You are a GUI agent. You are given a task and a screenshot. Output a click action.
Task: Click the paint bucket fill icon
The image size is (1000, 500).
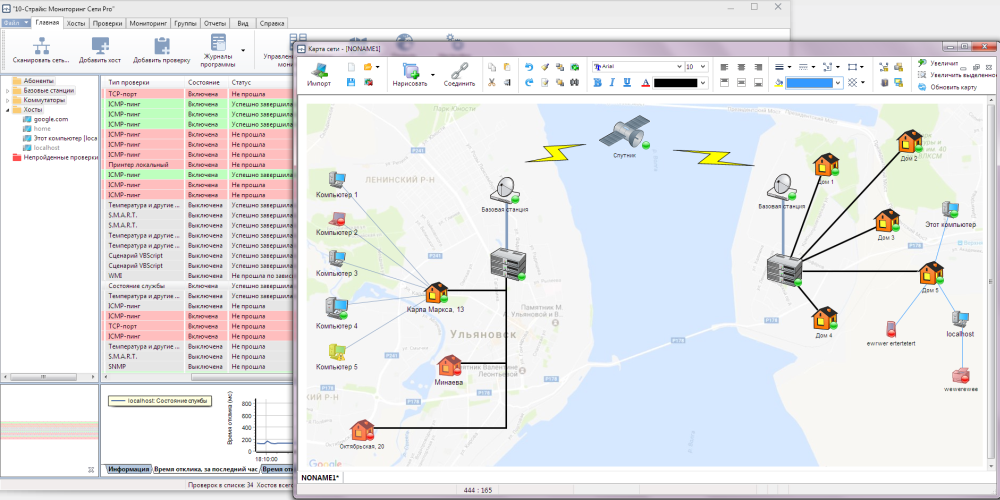[x=779, y=82]
